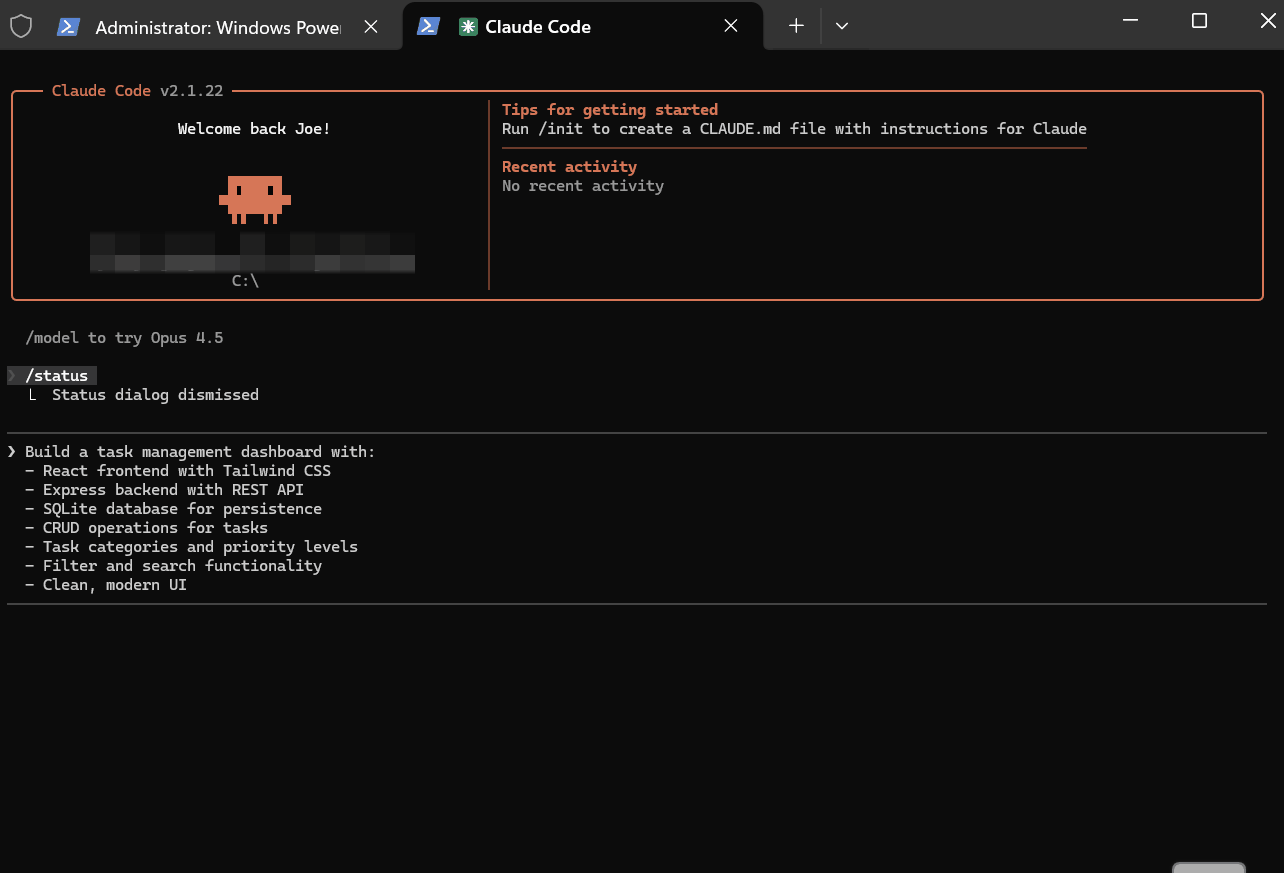
Task: Minimize the terminal window
Action: (x=1131, y=21)
